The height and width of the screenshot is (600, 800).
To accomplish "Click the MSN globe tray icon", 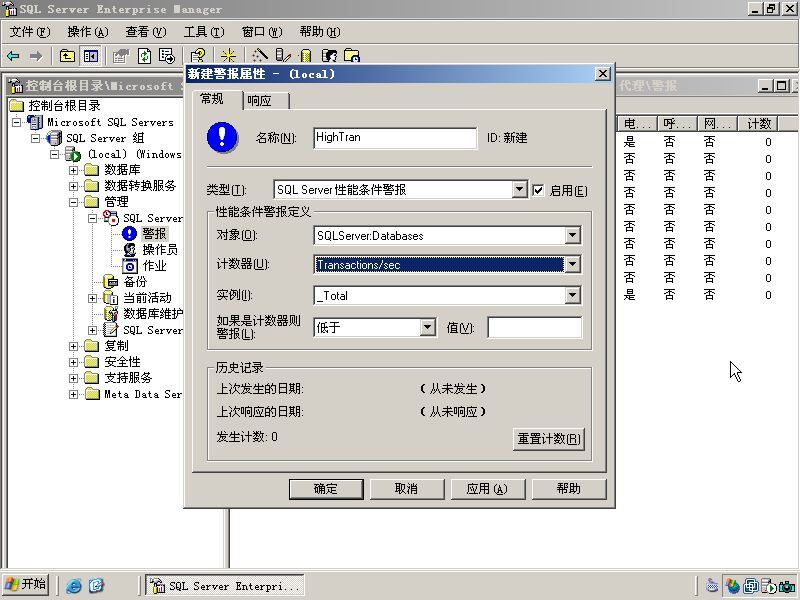I will coord(733,586).
